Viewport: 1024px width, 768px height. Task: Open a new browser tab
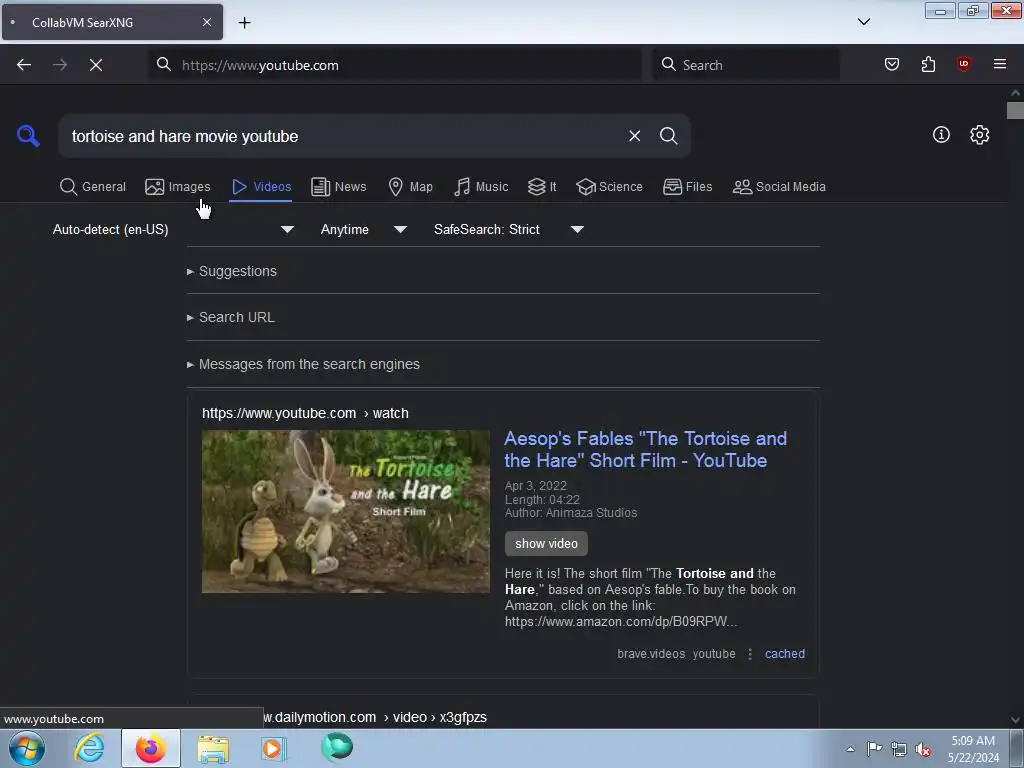[244, 22]
